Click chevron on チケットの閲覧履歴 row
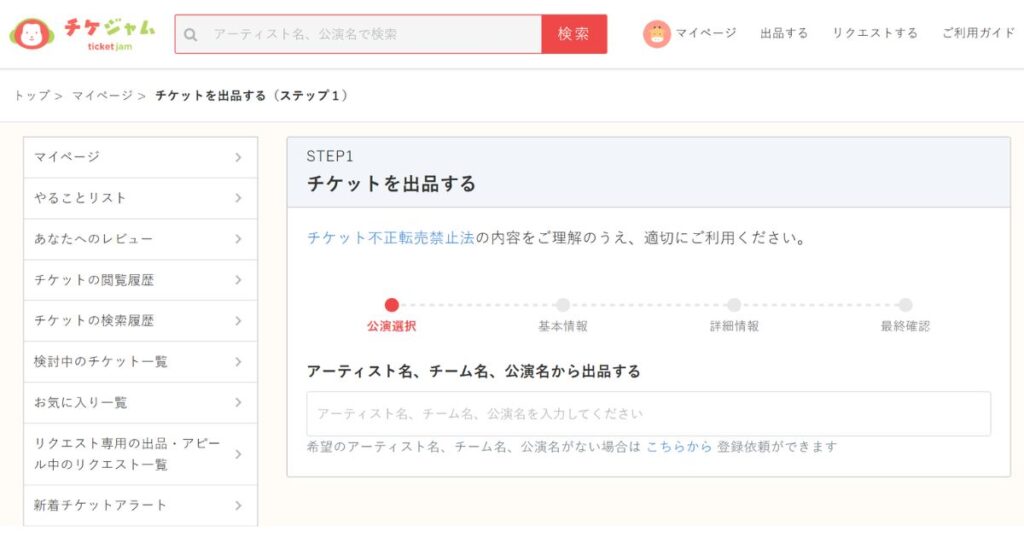Image resolution: width=1024 pixels, height=538 pixels. (238, 280)
